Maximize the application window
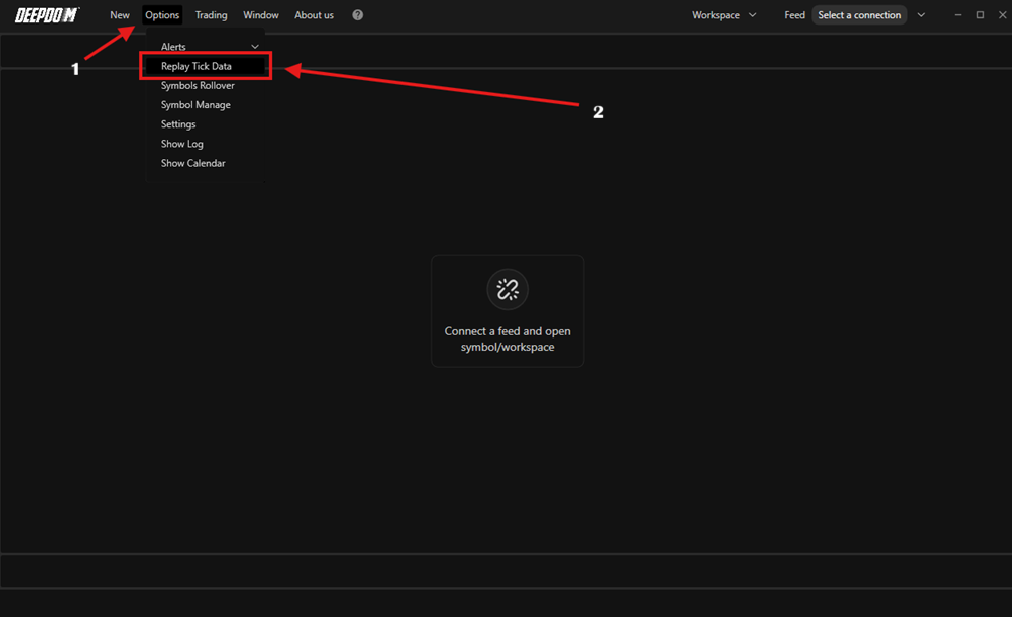Screen dimensions: 1012x617 [980, 15]
